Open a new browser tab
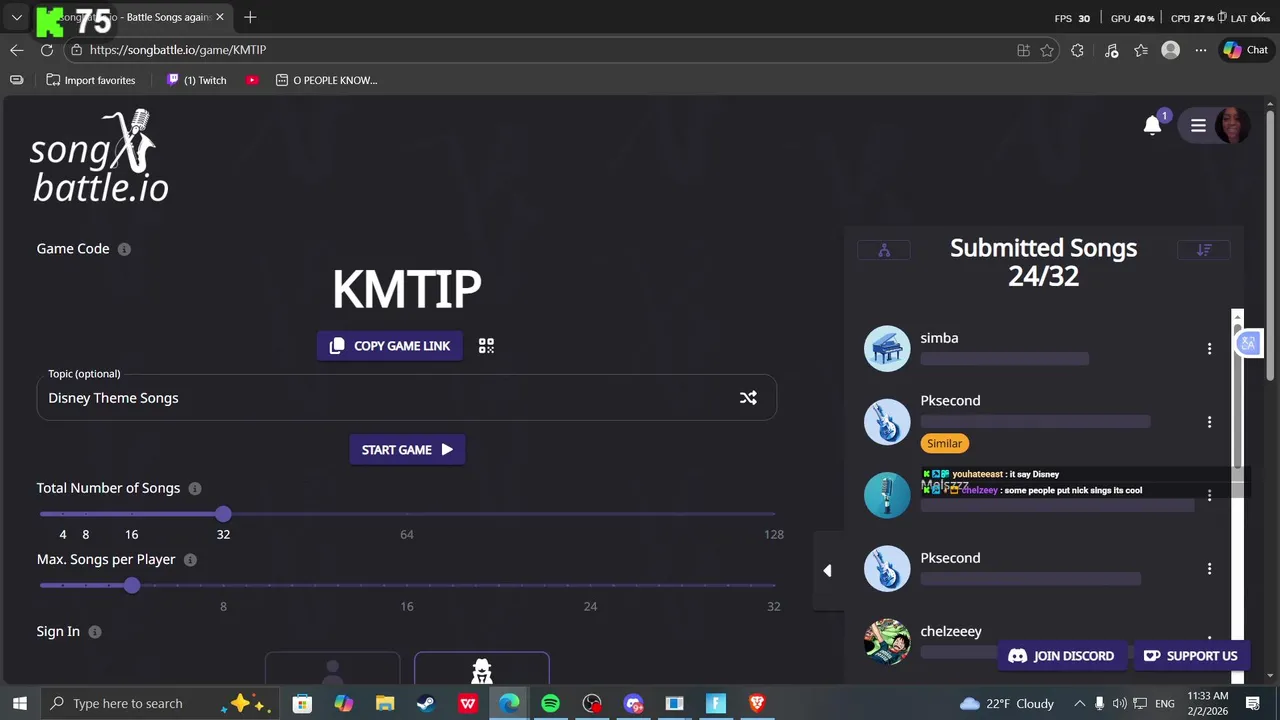Image resolution: width=1280 pixels, height=720 pixels. pos(250,17)
